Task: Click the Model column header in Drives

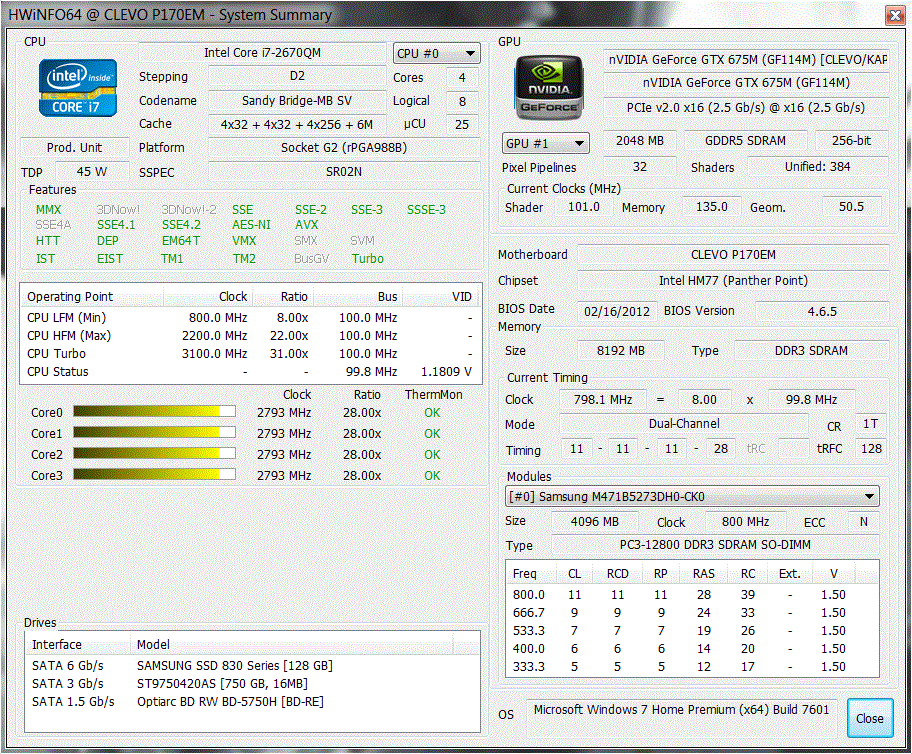Action: pyautogui.click(x=291, y=645)
